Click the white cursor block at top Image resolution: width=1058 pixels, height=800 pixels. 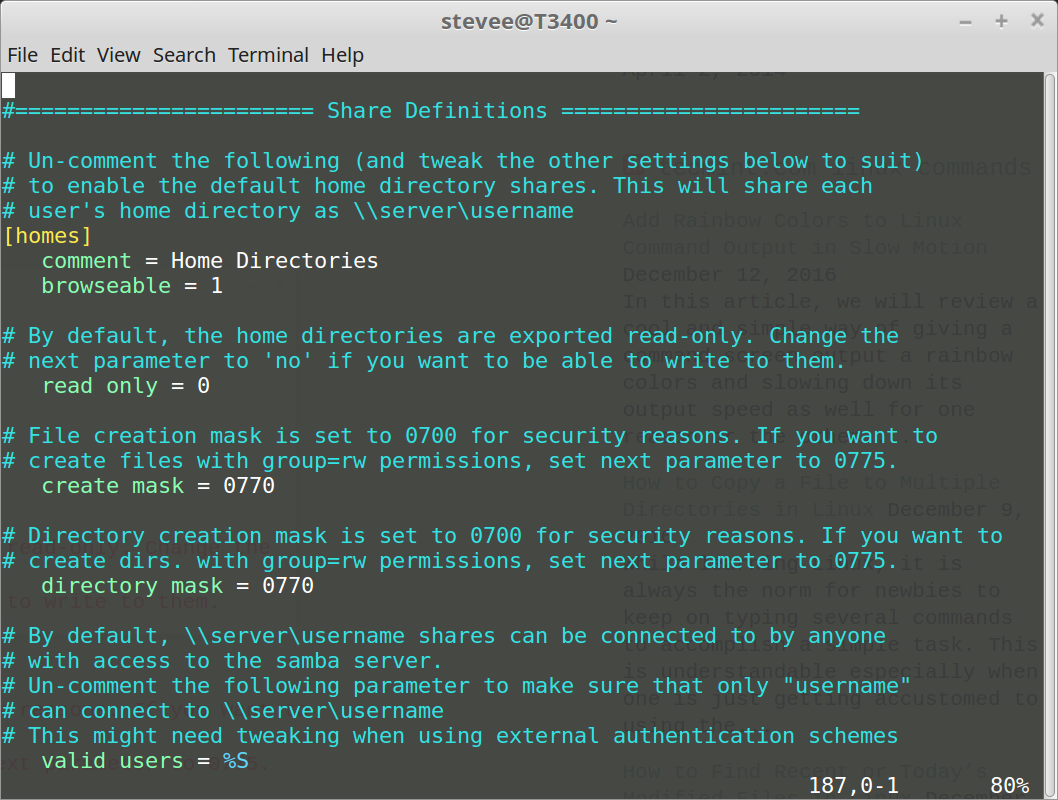pos(8,86)
